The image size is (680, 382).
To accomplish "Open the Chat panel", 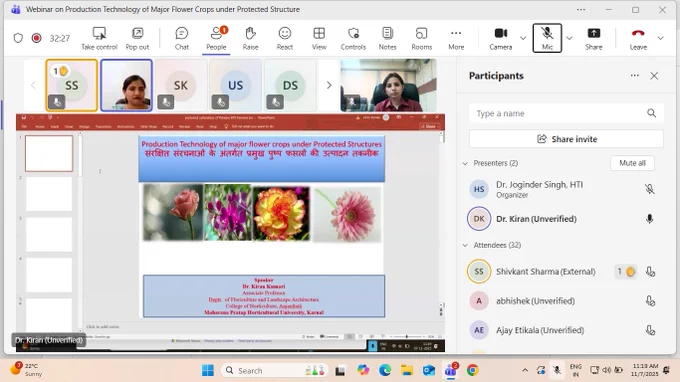I will (x=182, y=38).
